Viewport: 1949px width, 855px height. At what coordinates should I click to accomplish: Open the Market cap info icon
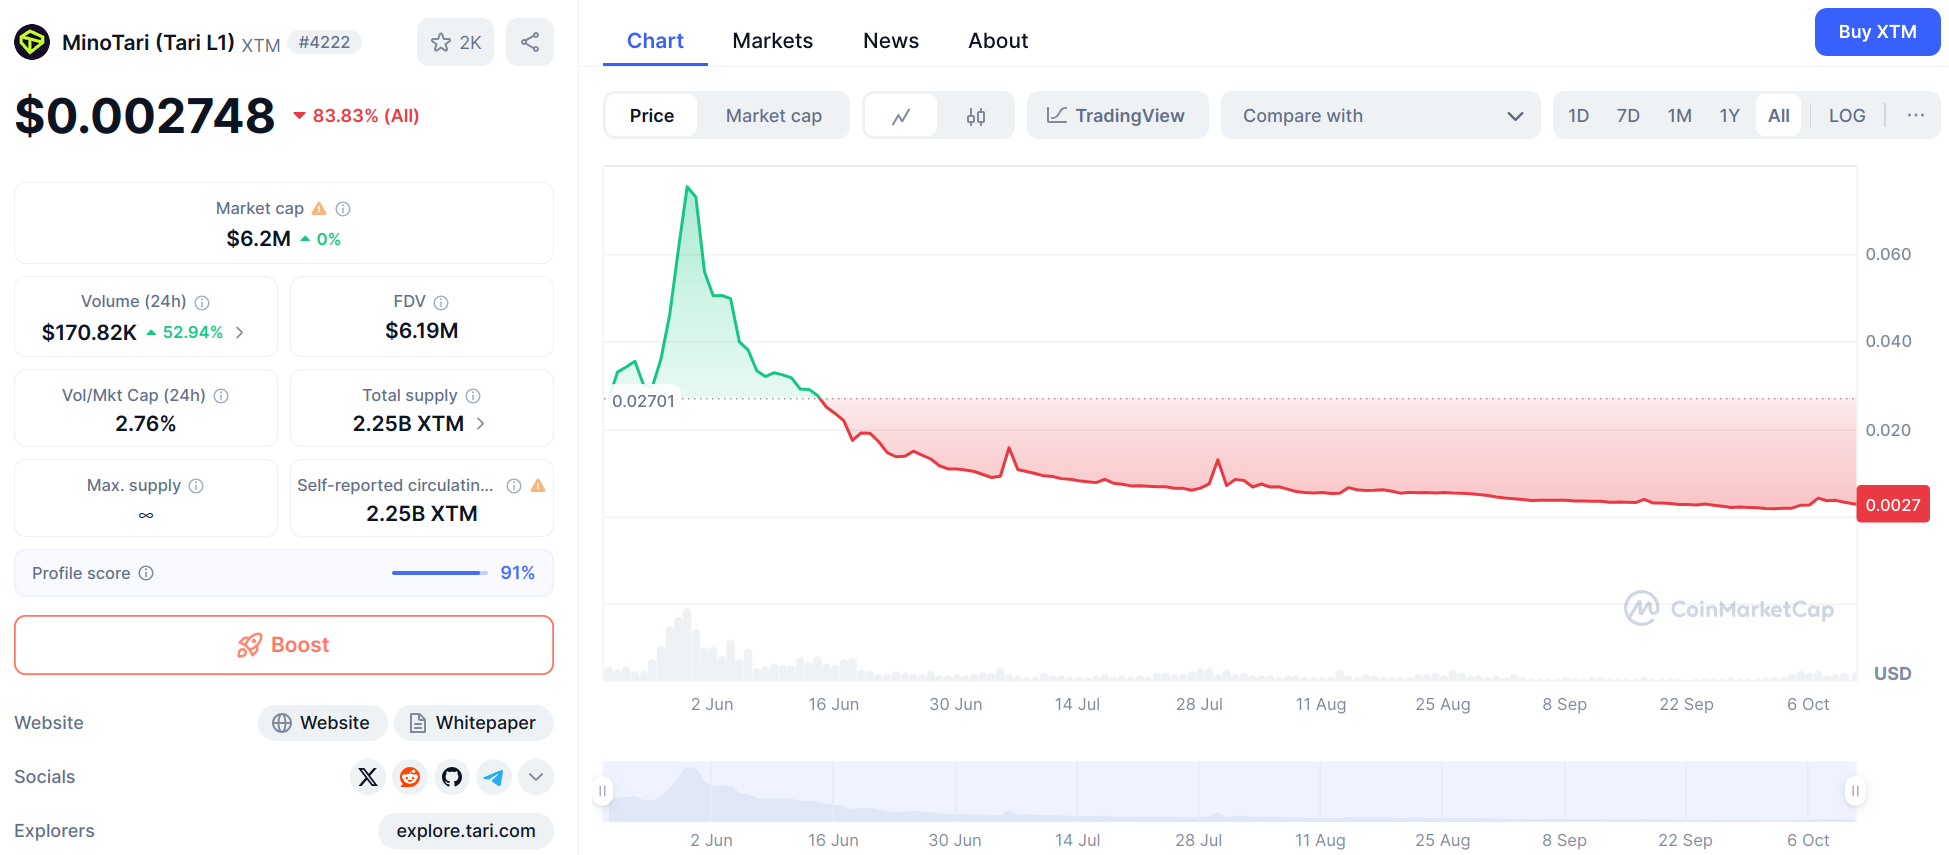pyautogui.click(x=343, y=209)
